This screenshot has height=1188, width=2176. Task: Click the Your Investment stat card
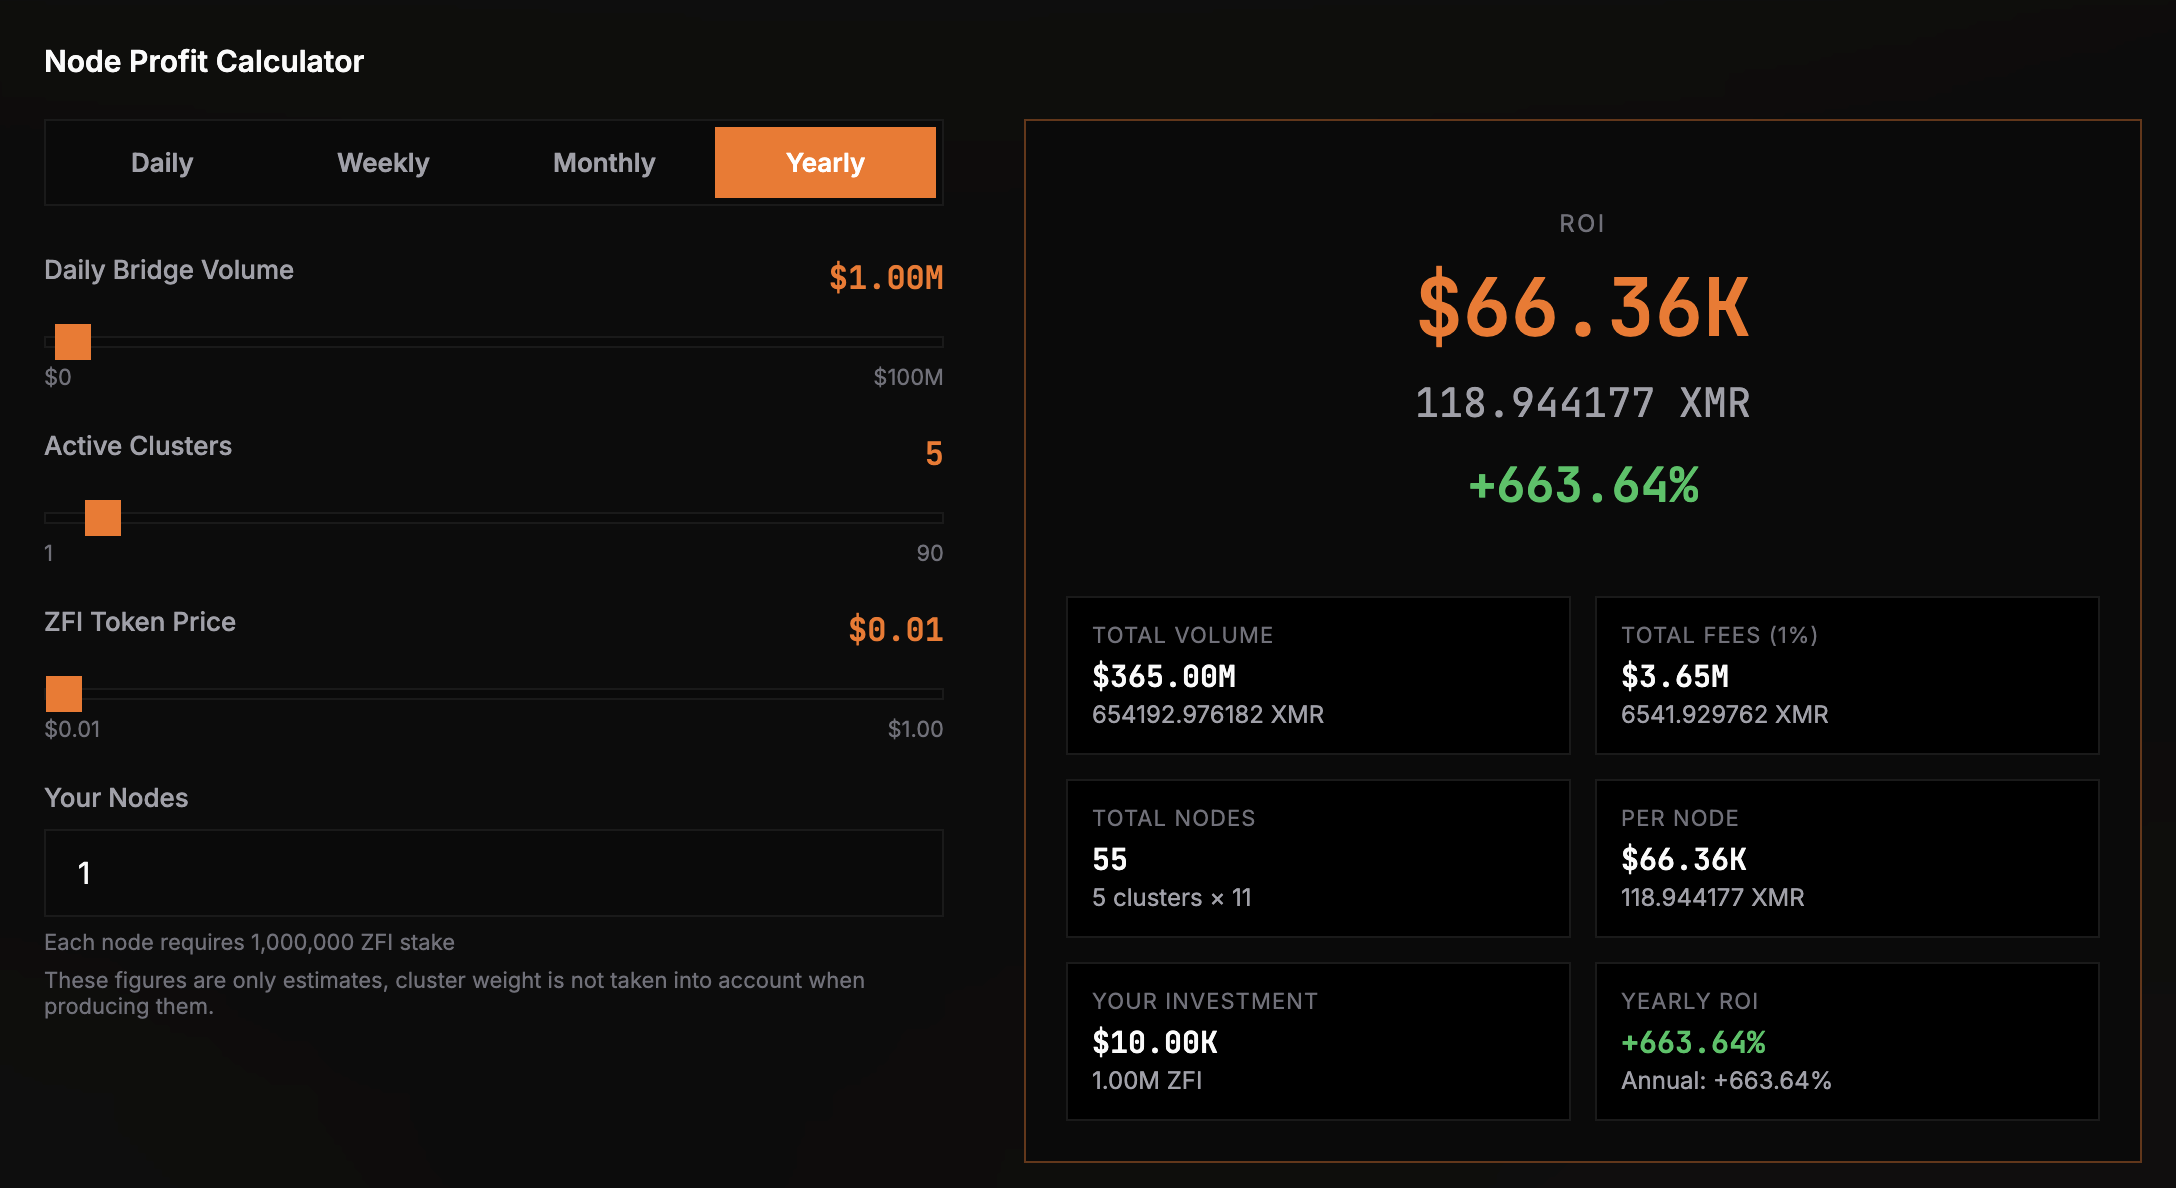[x=1318, y=1041]
